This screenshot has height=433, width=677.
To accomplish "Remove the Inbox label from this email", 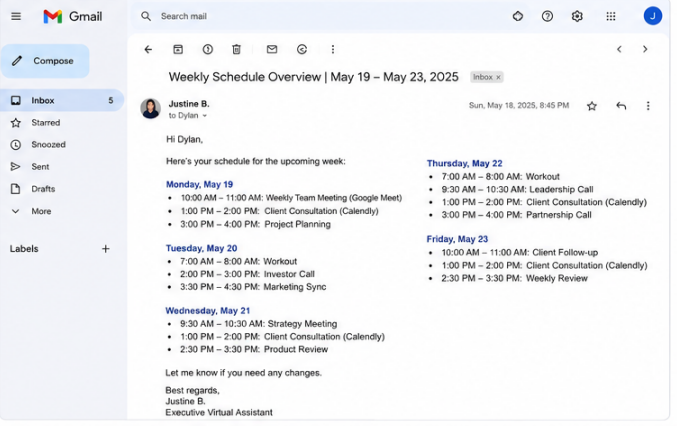I will click(x=498, y=77).
